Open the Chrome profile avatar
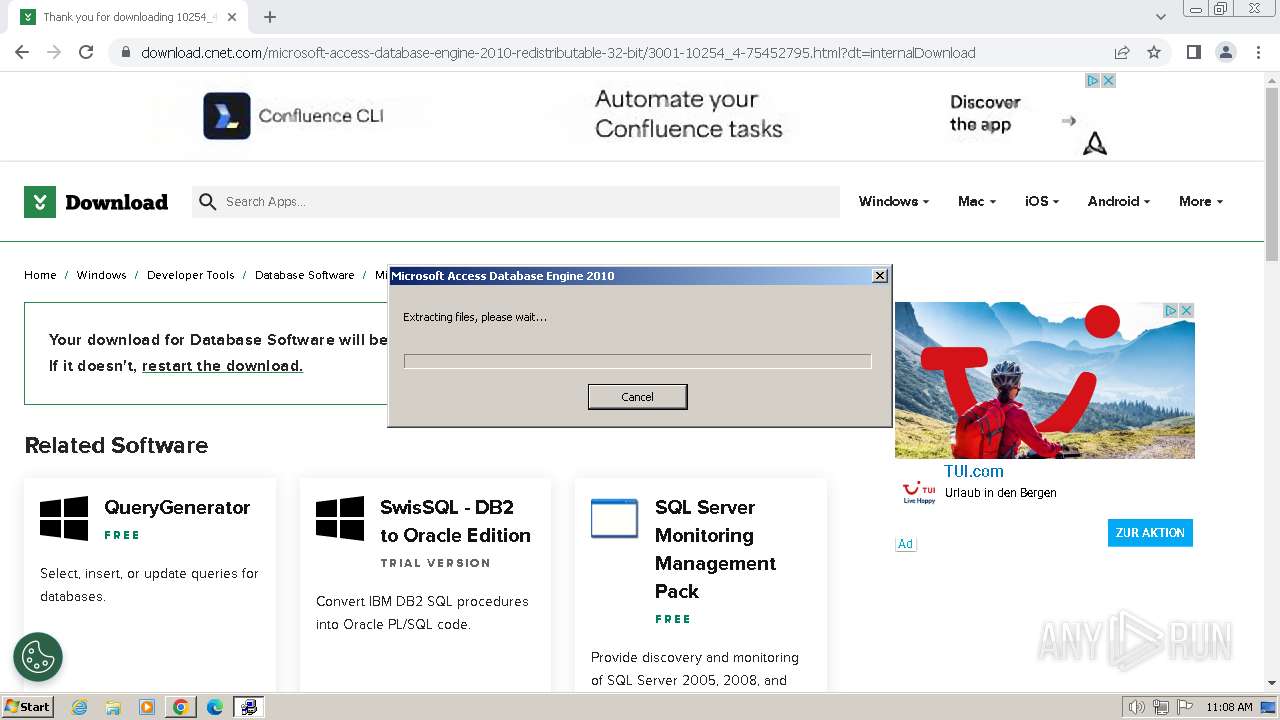The height and width of the screenshot is (720, 1280). 1225,52
